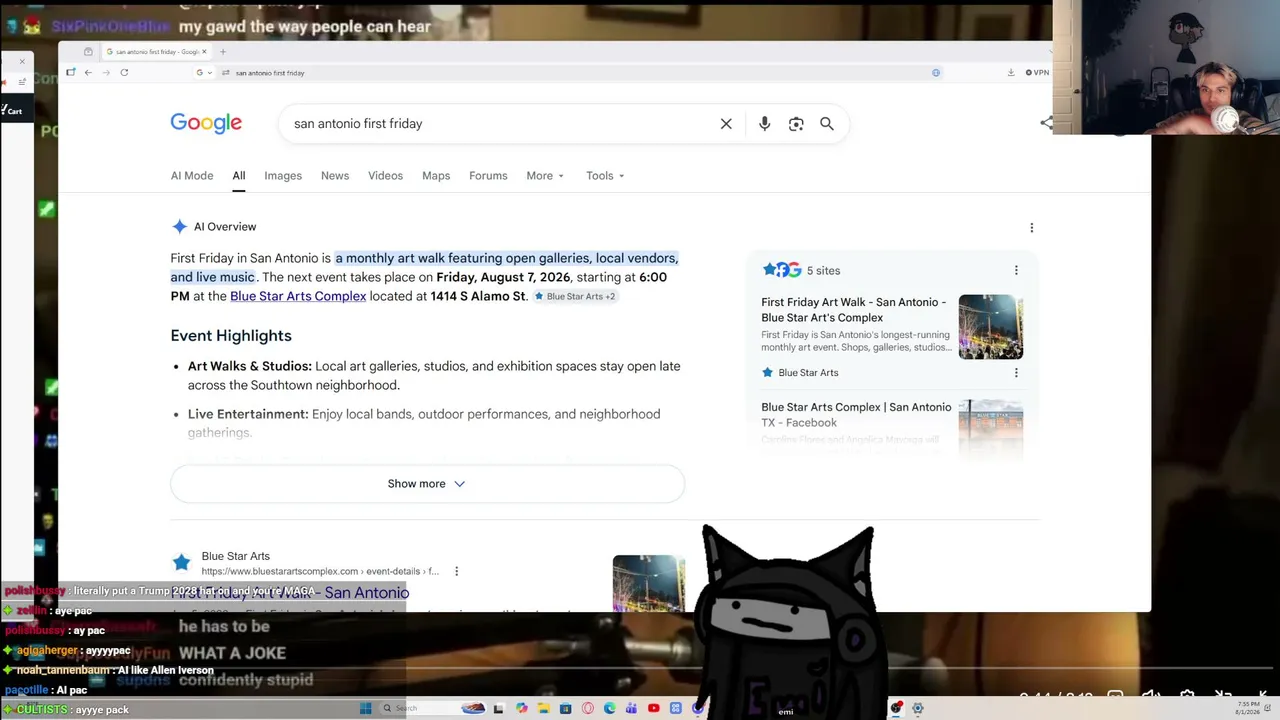Open the browser downloads icon
The width and height of the screenshot is (1280, 720).
[1011, 72]
